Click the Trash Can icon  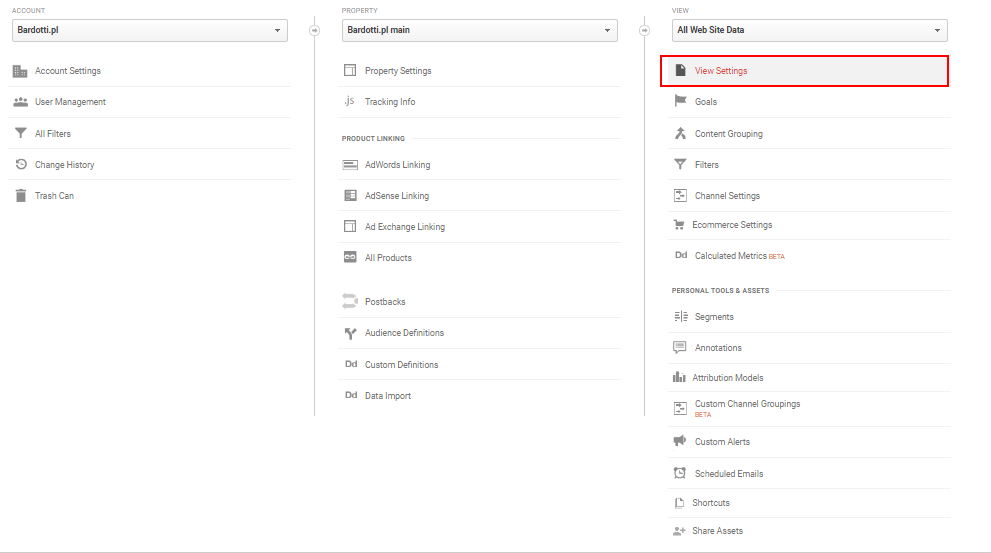click(x=21, y=195)
